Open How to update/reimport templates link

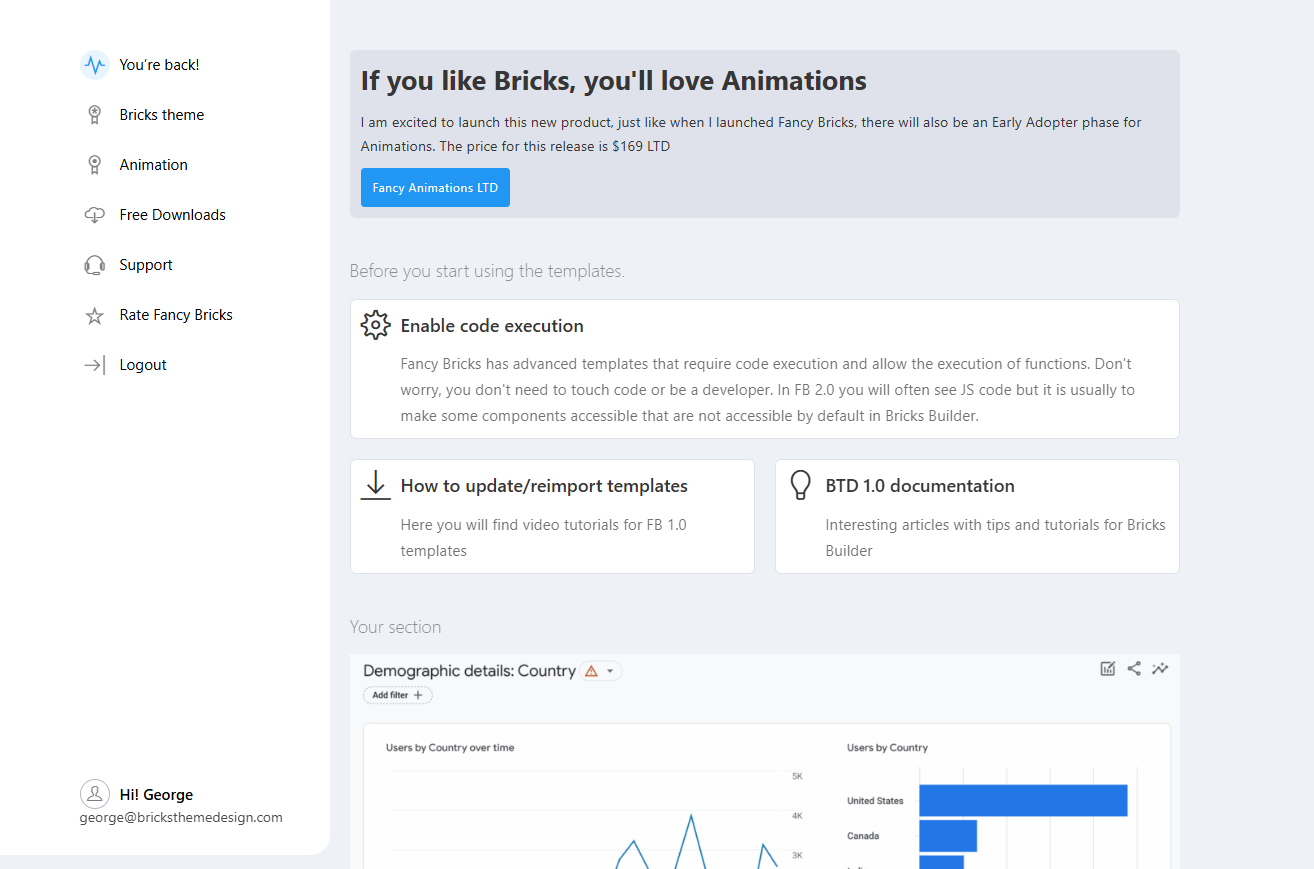[x=544, y=486]
